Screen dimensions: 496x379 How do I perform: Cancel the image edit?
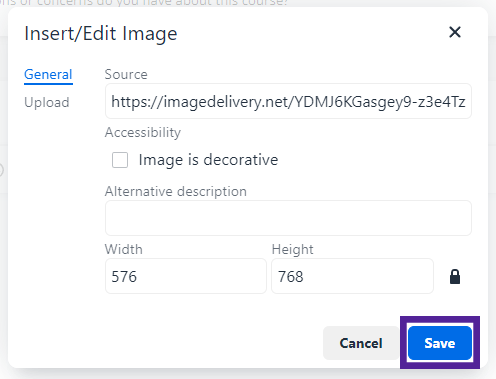pyautogui.click(x=361, y=343)
